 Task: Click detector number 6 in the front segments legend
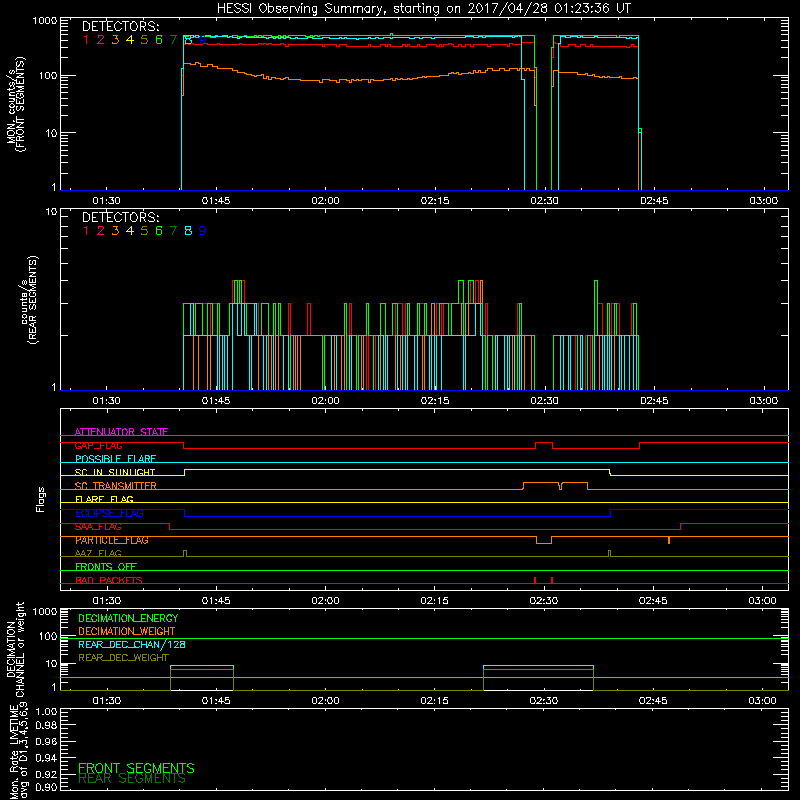[159, 40]
